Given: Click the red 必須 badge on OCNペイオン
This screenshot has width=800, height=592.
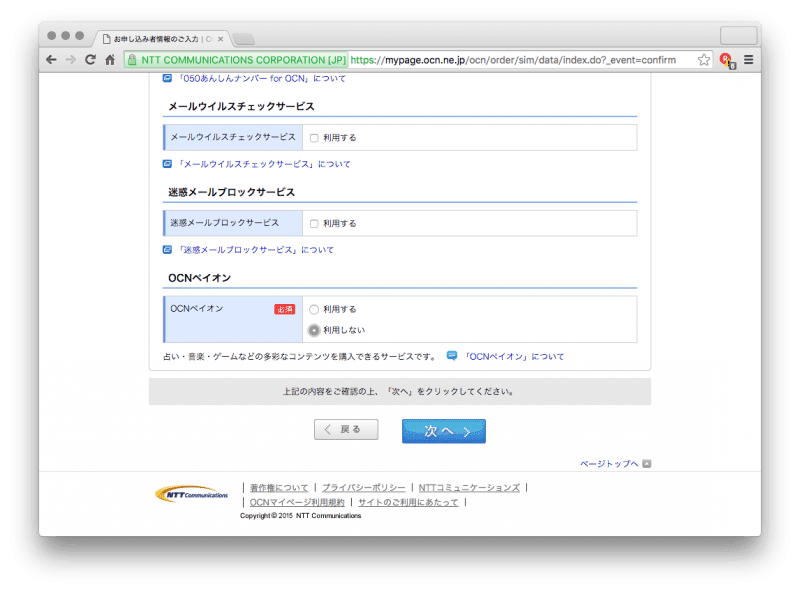Looking at the screenshot, I should (x=285, y=309).
